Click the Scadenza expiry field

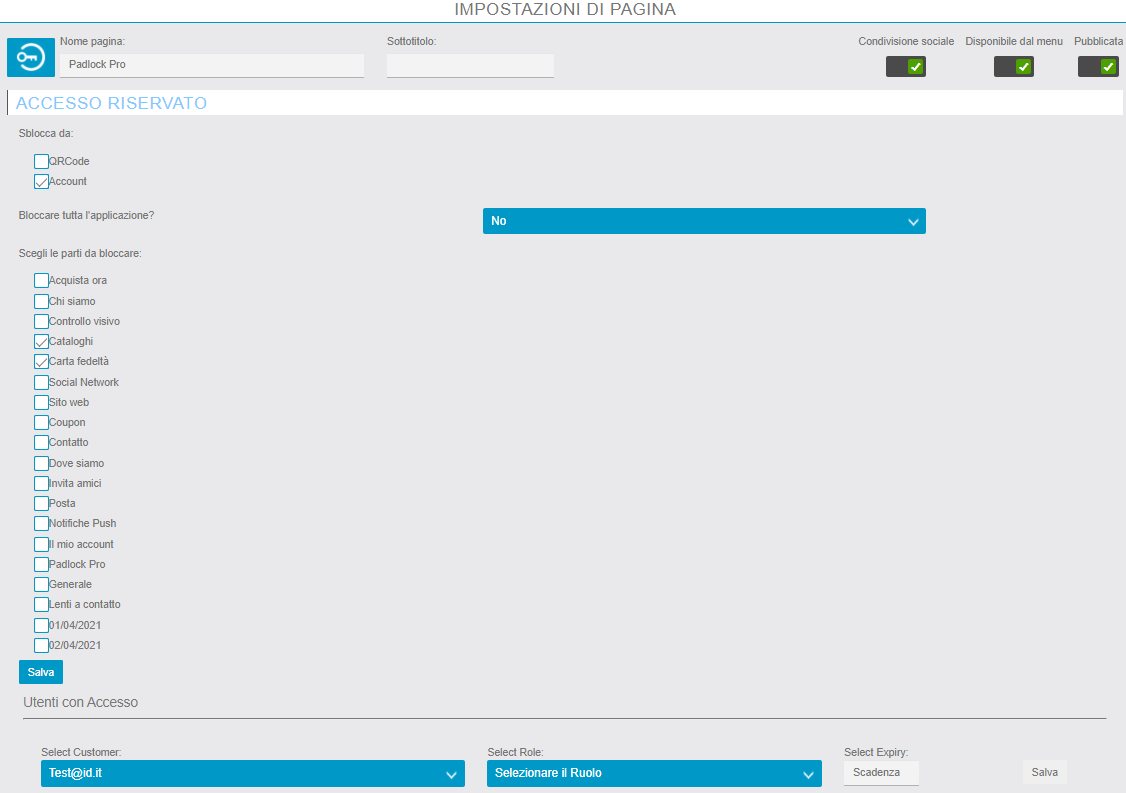880,772
